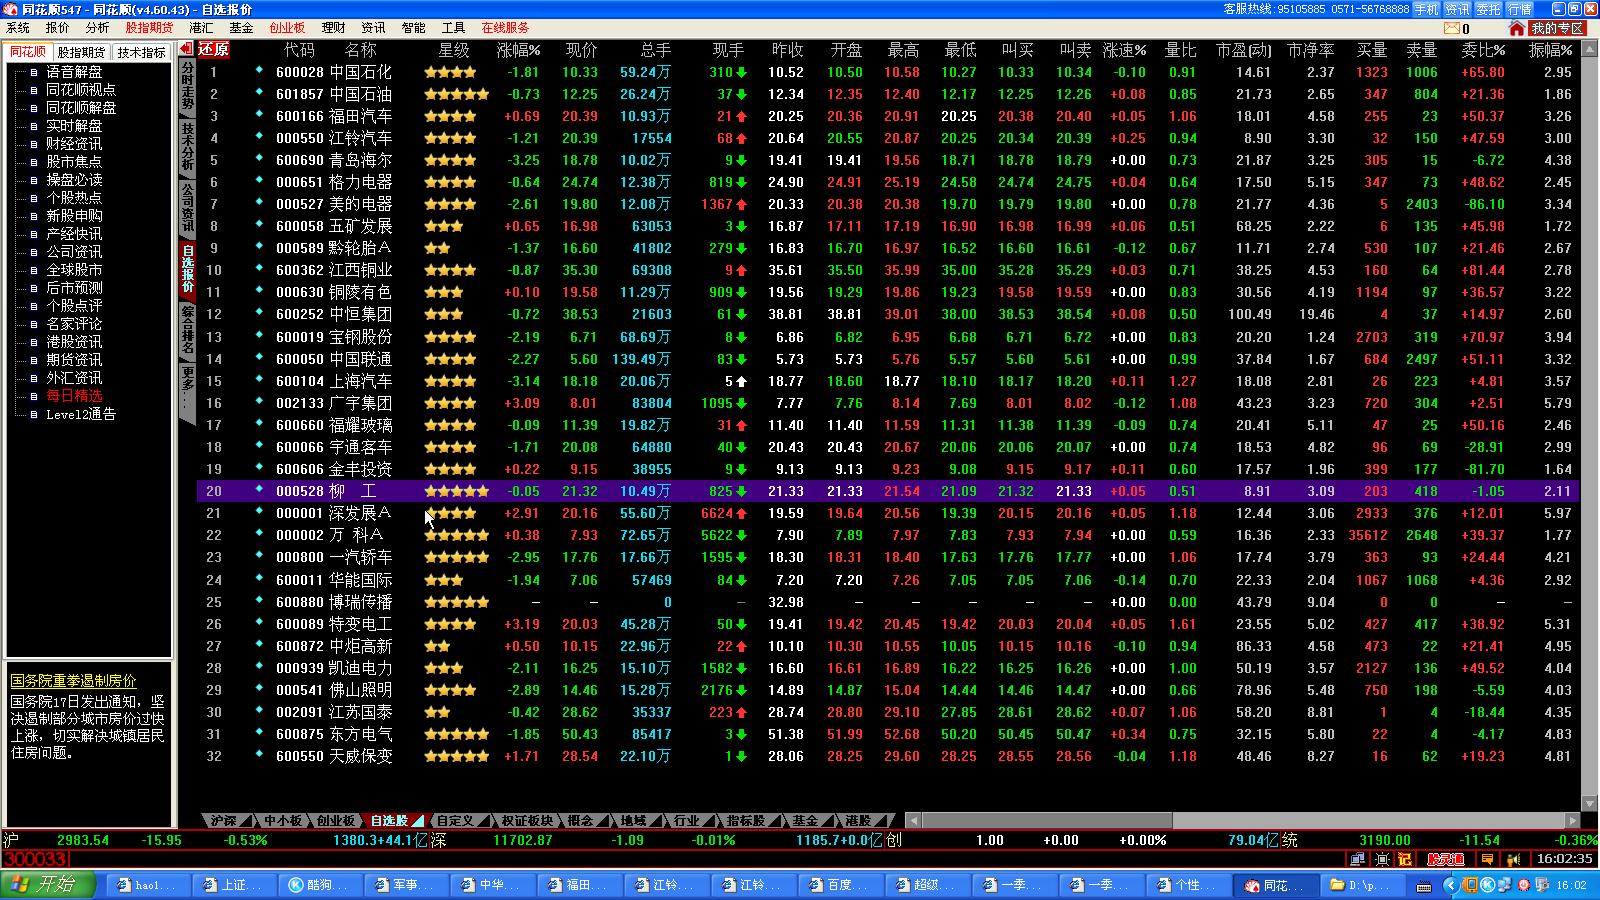The height and width of the screenshot is (900, 1600).
Task: Click the Windows 开始 start button
Action: click(x=48, y=885)
